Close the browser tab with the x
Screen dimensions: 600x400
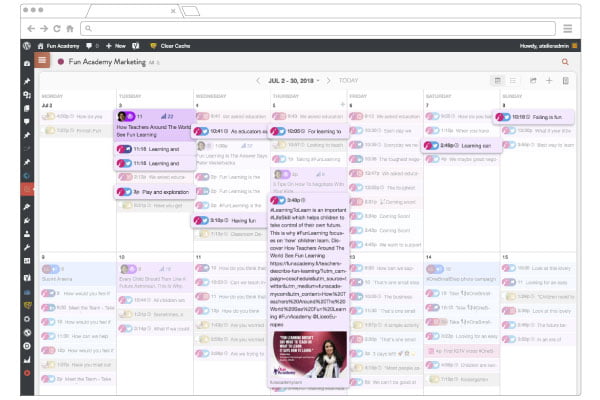(173, 11)
